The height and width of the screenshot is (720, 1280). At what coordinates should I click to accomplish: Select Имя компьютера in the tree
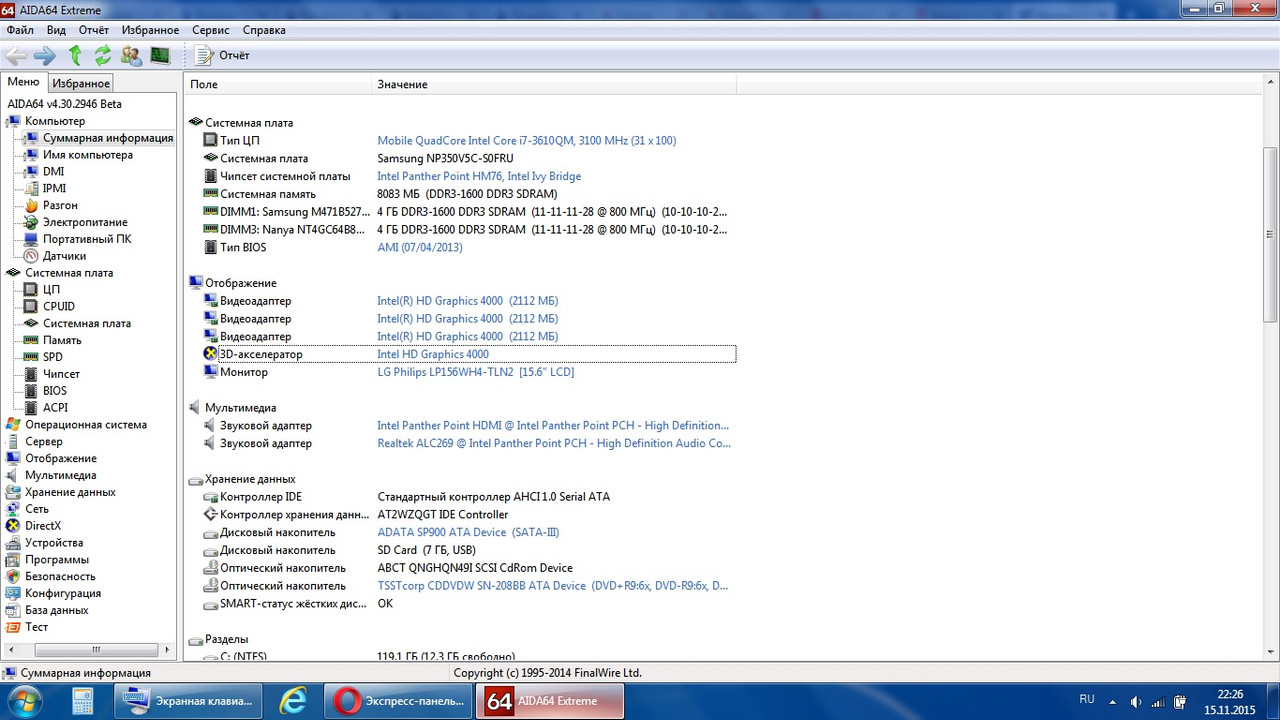click(x=88, y=155)
